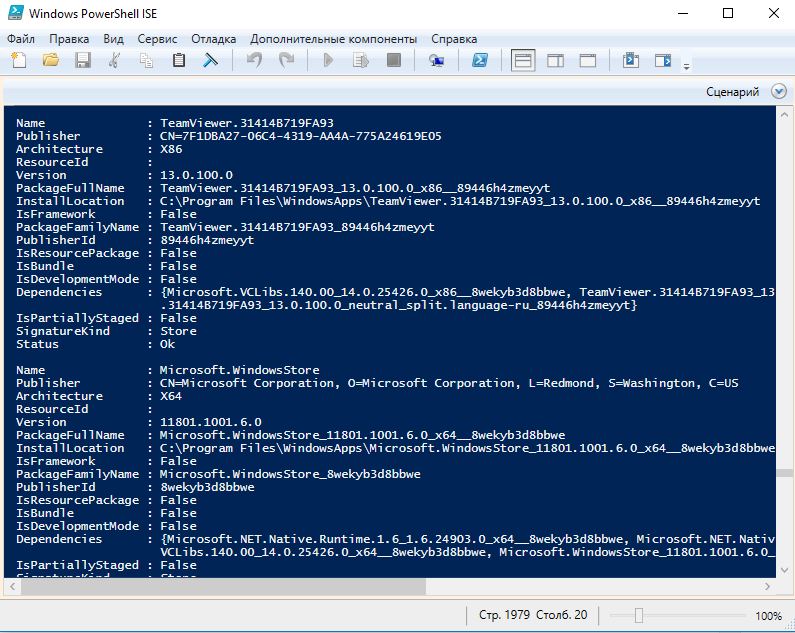Open the Сервис menu

pyautogui.click(x=157, y=39)
